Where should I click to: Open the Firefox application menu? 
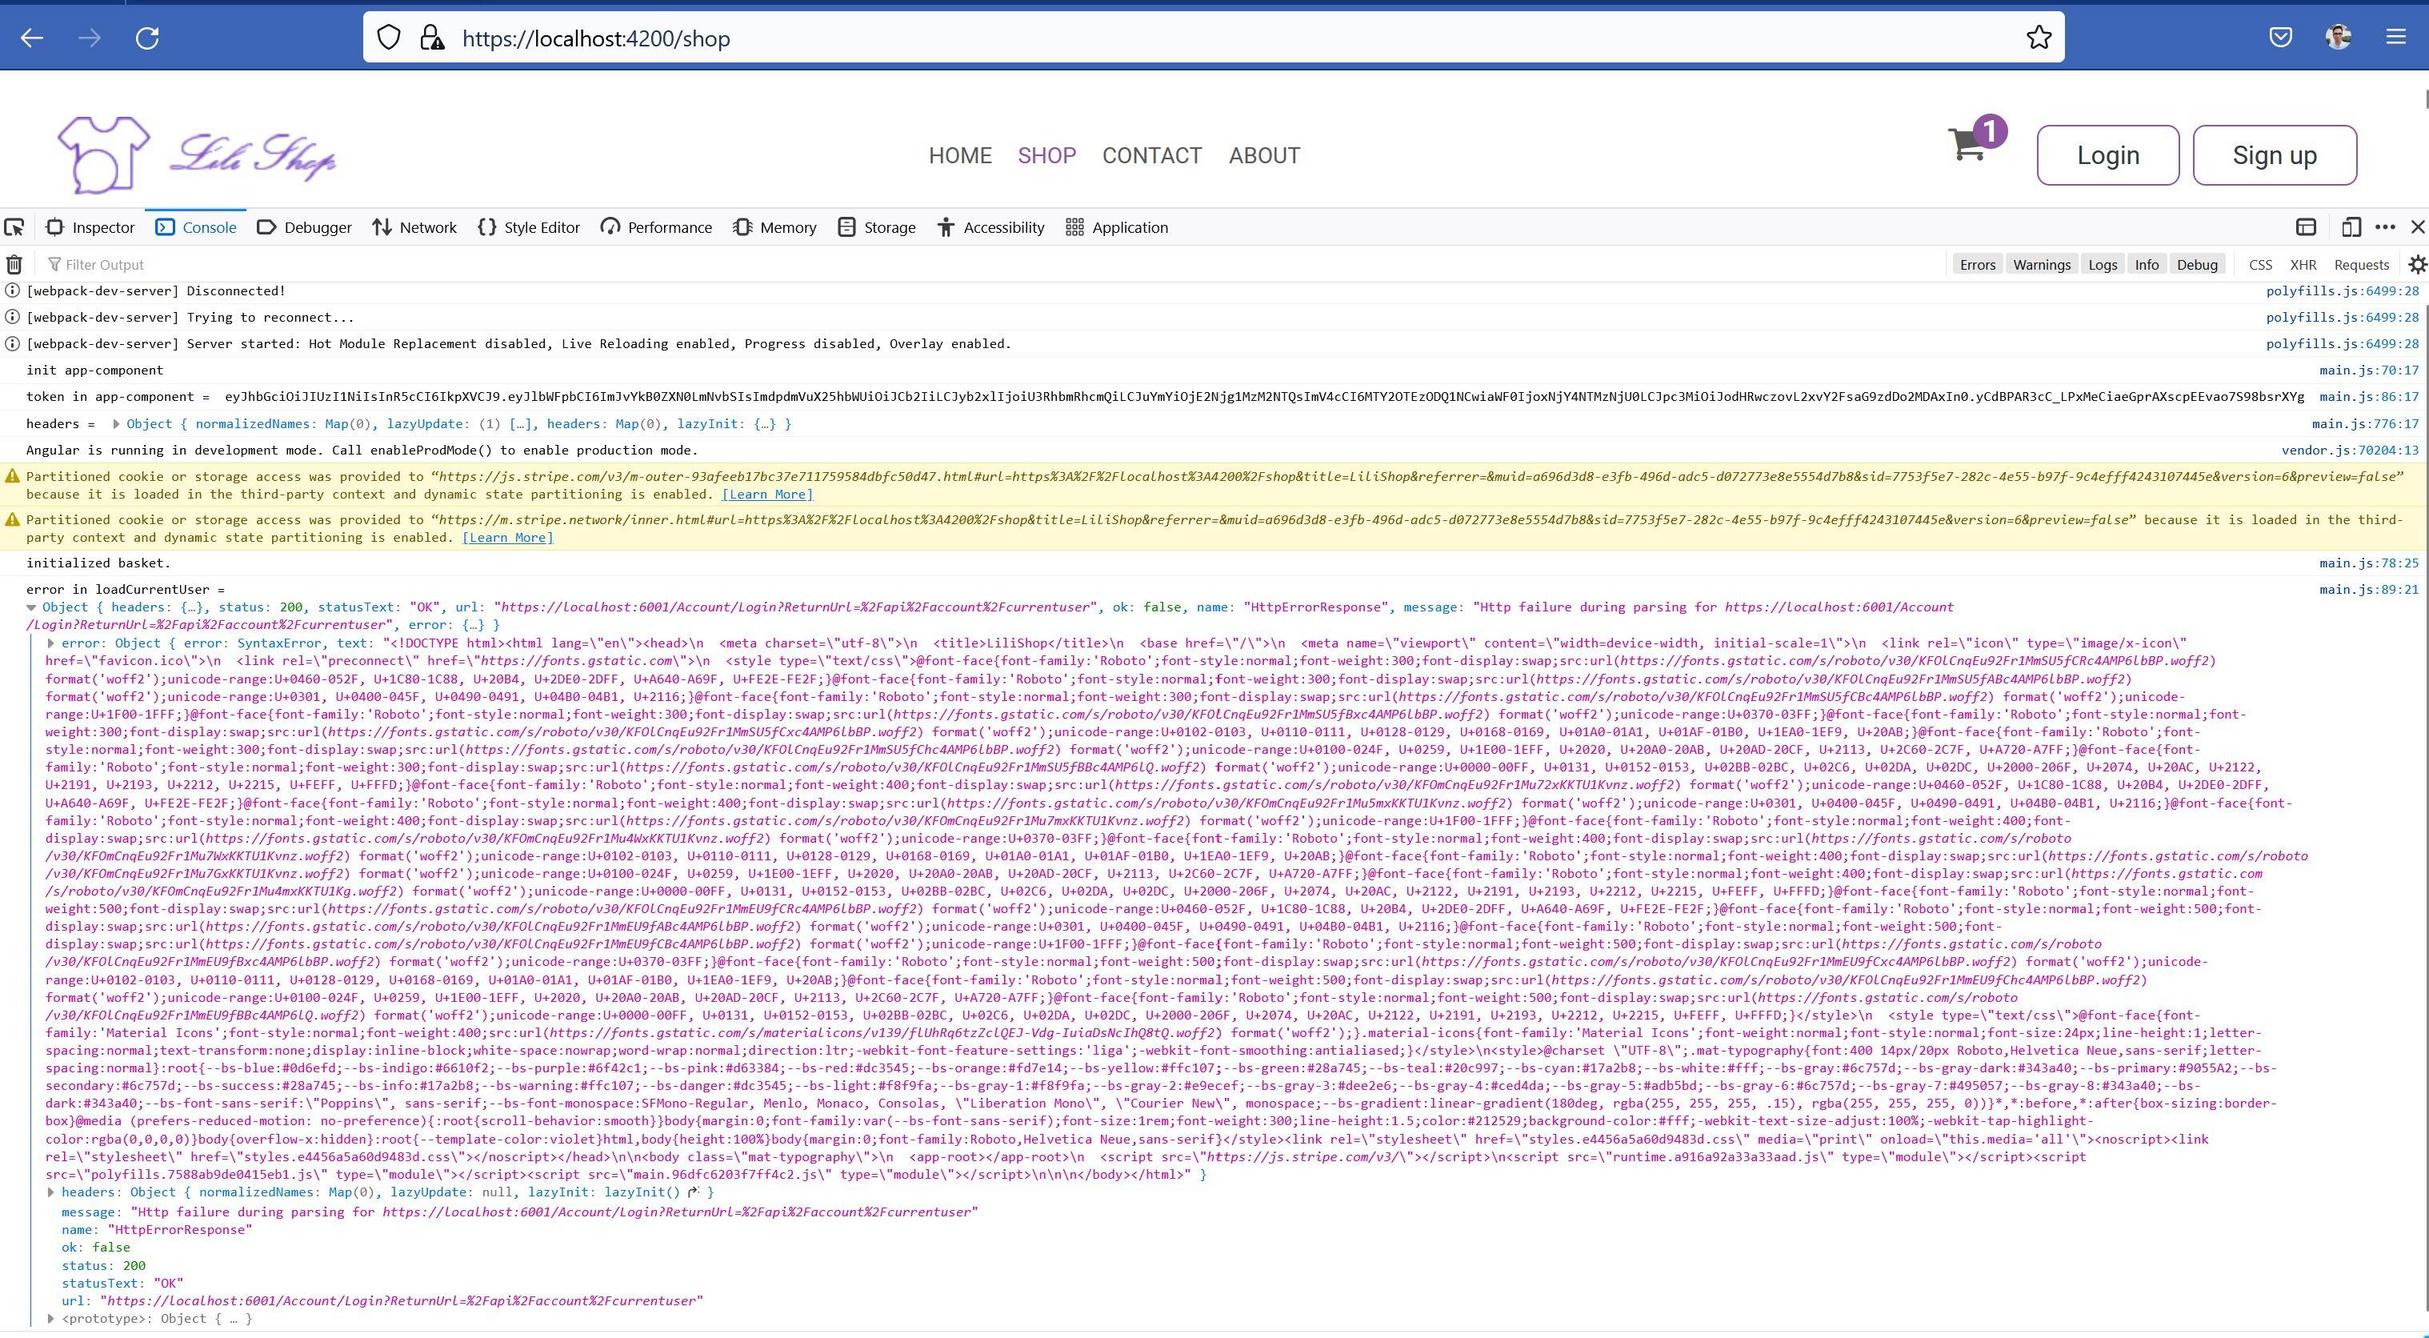[2396, 38]
